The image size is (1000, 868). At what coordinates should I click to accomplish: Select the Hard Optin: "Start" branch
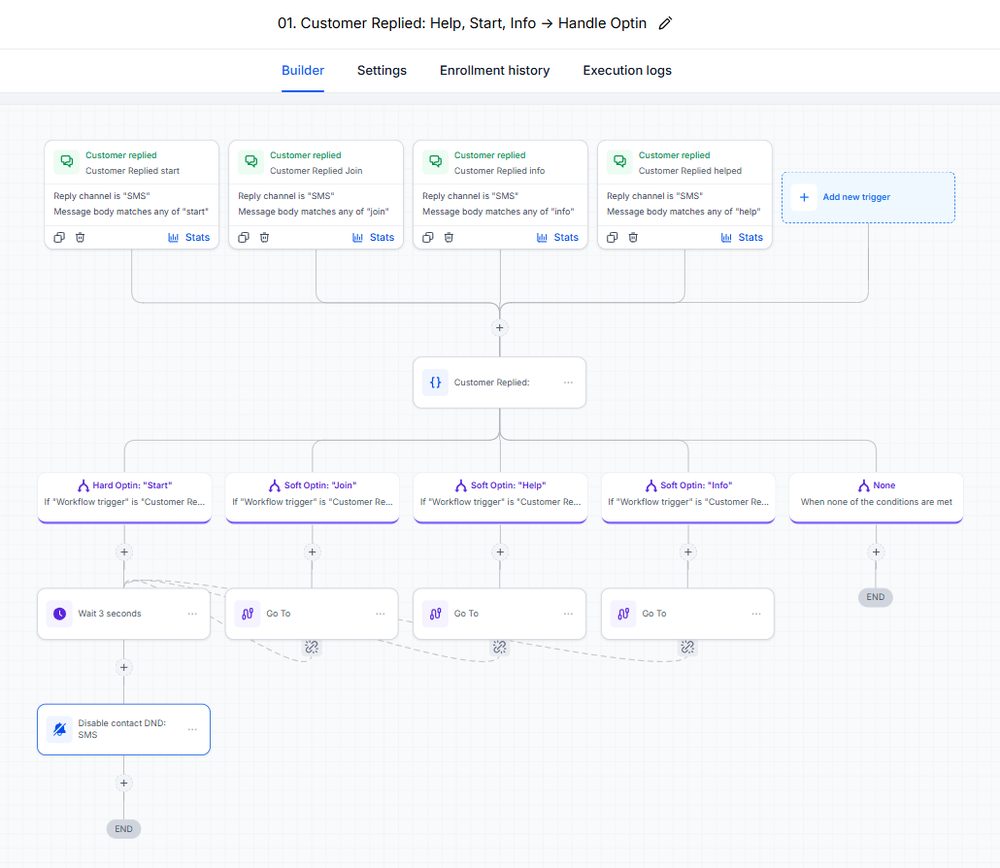pyautogui.click(x=124, y=497)
